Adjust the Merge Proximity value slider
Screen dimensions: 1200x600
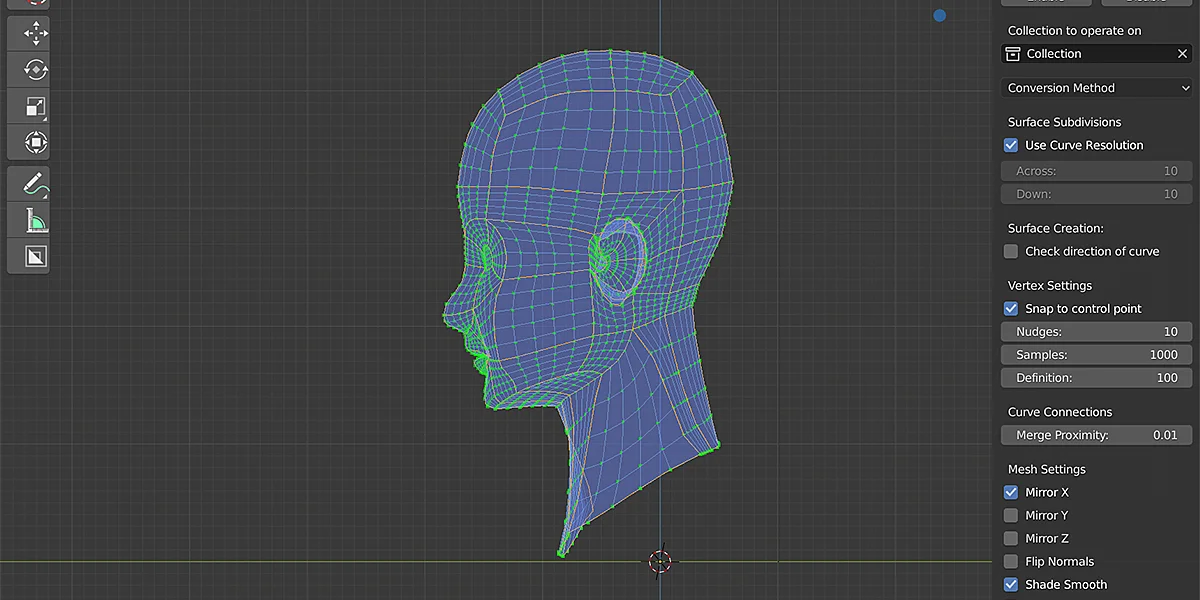click(1095, 435)
